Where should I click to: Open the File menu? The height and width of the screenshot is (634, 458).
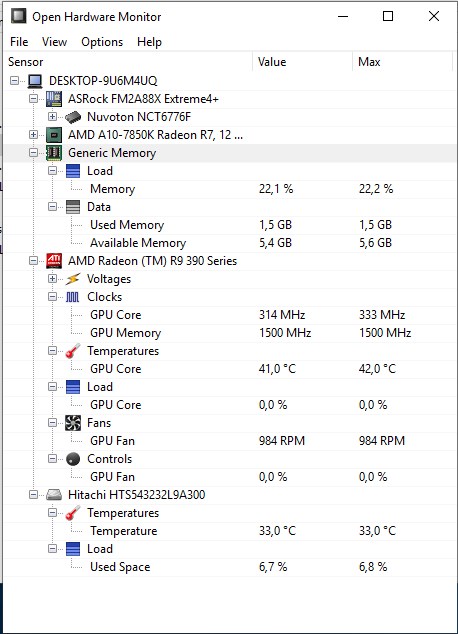[19, 42]
